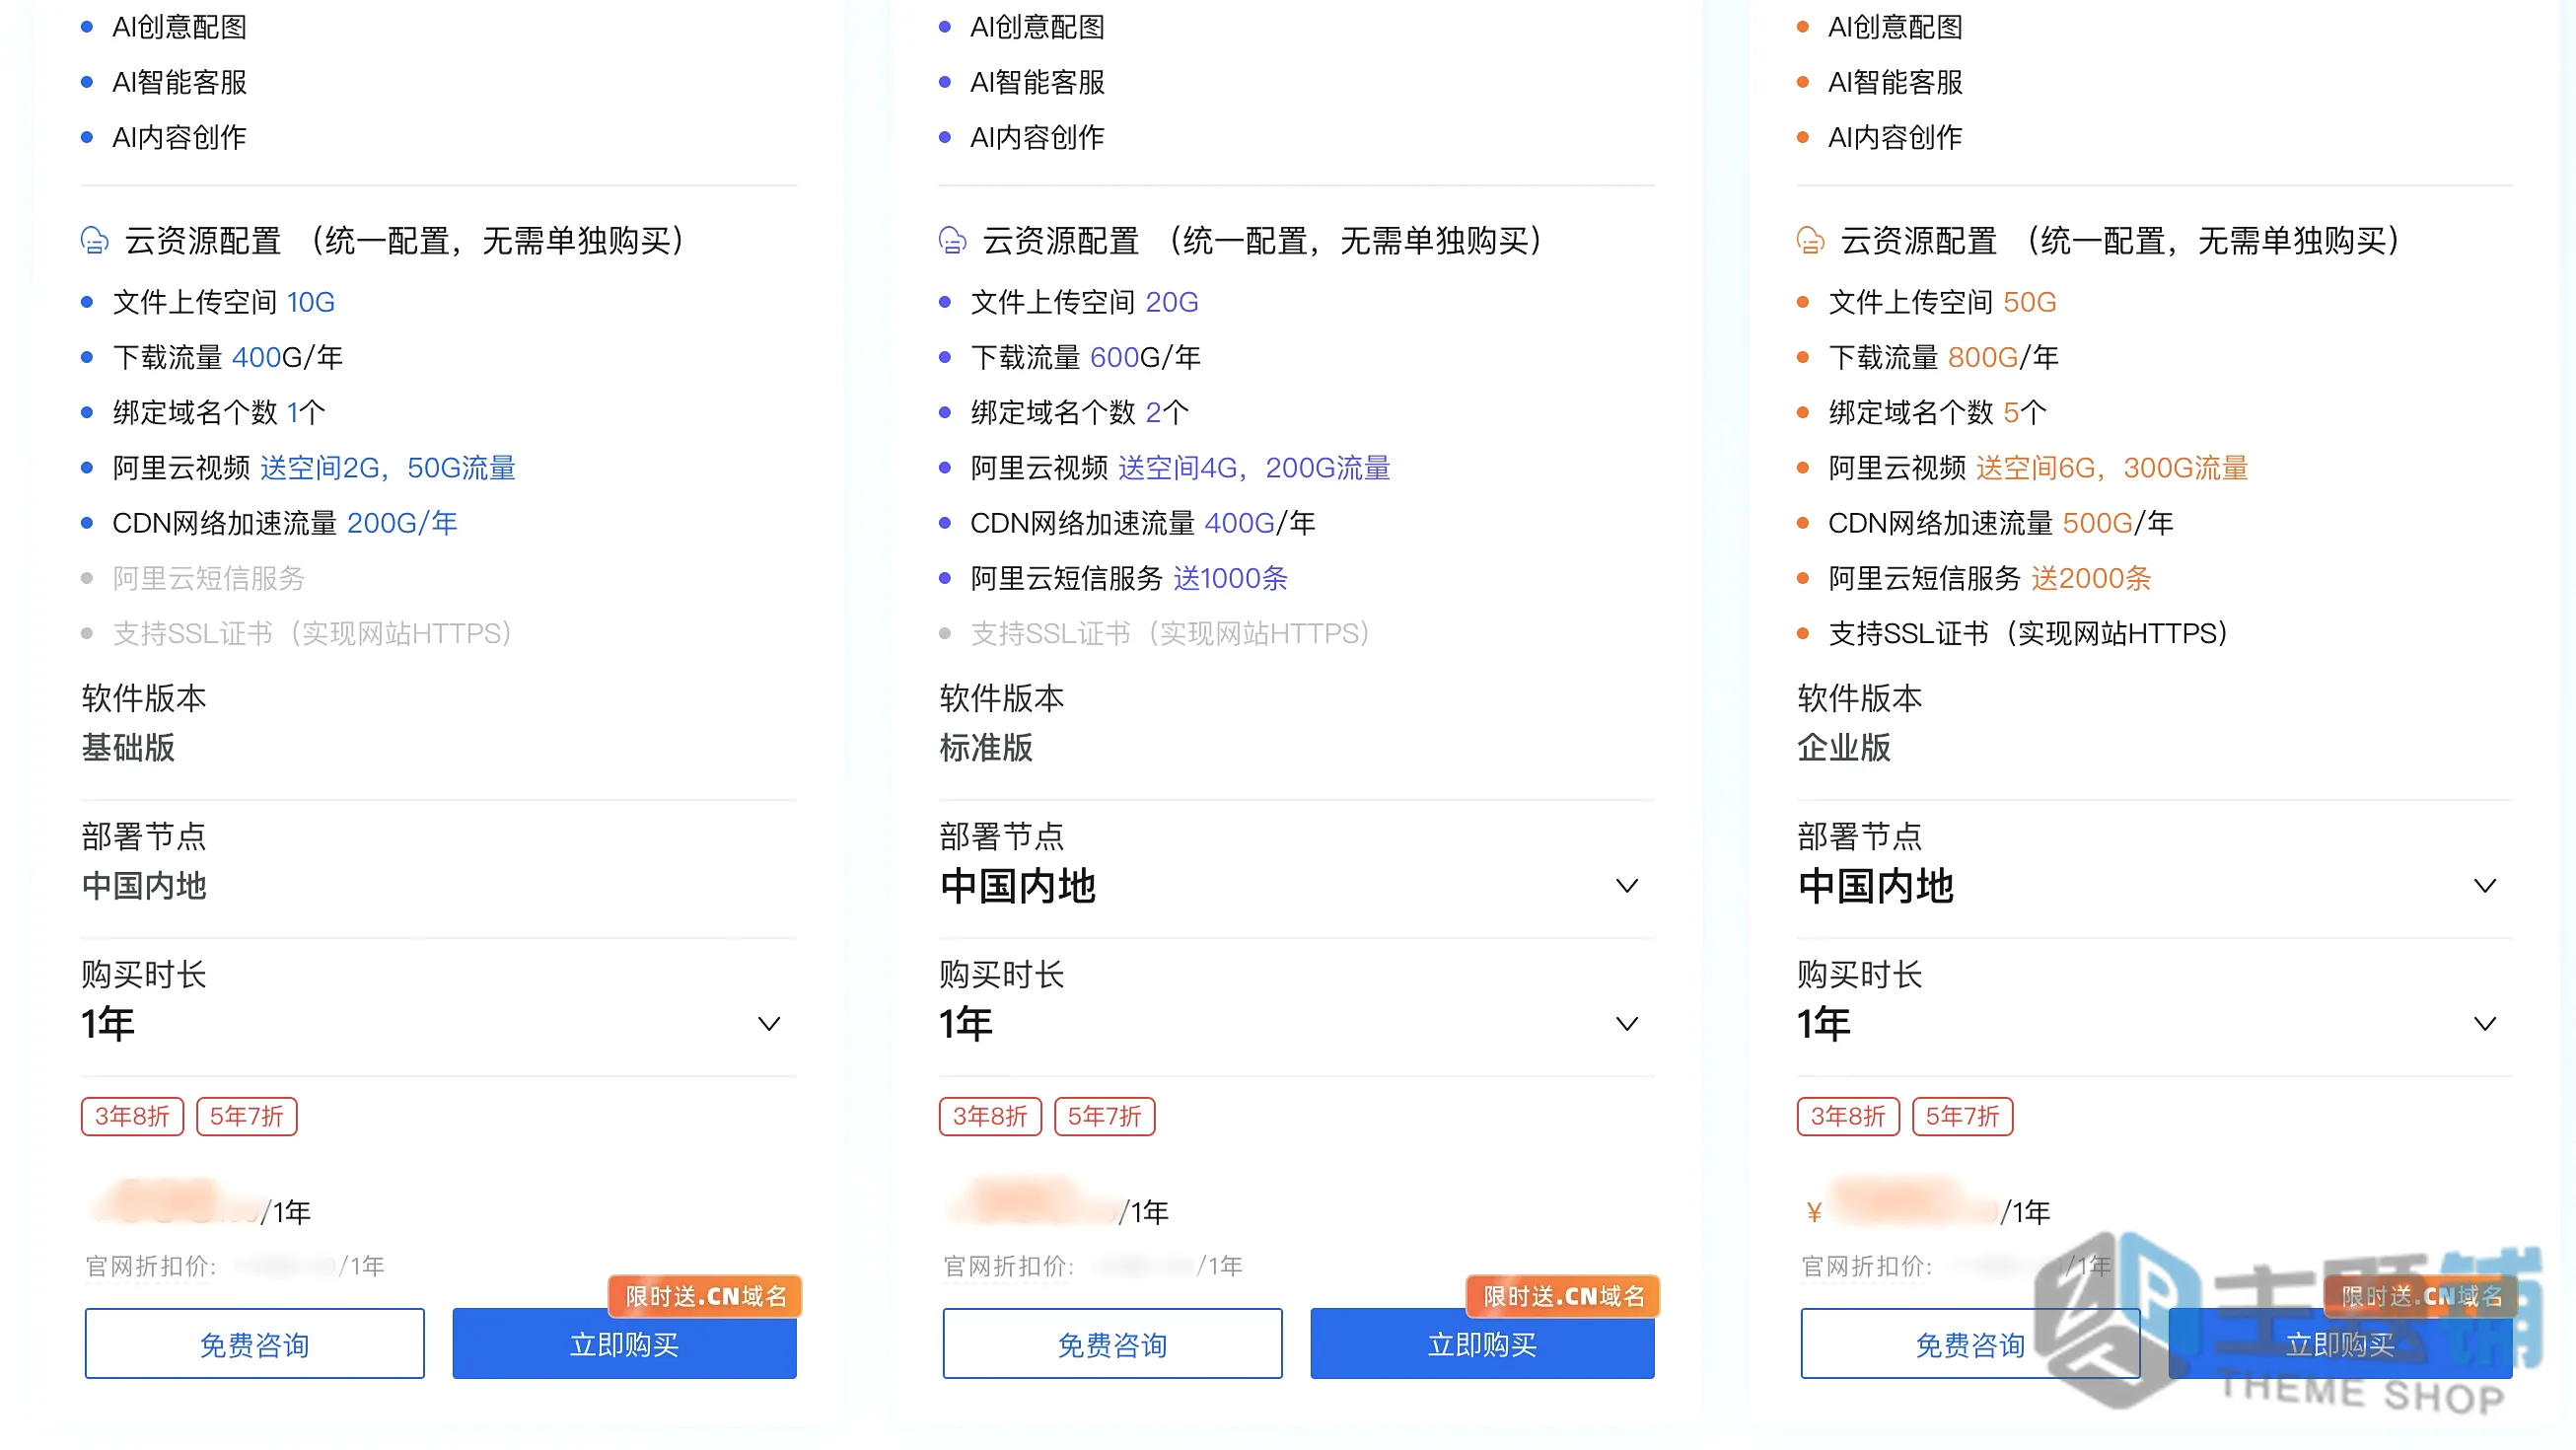Click 下载流量 400G/年 text
The width and height of the screenshot is (2576, 1450).
pyautogui.click(x=228, y=357)
